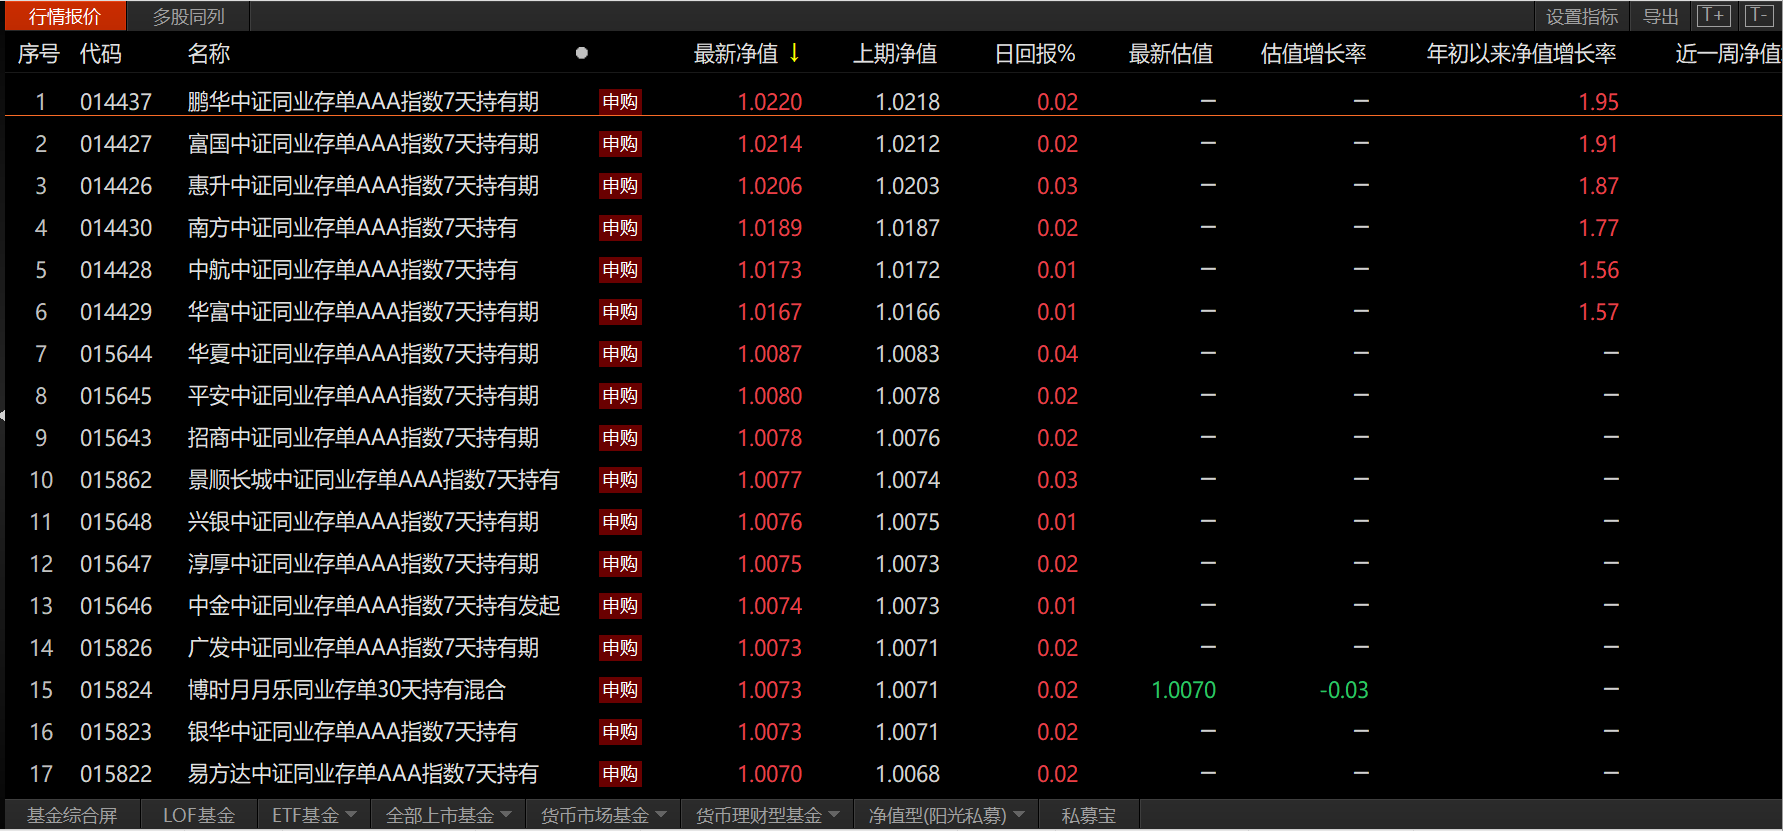This screenshot has height=831, width=1783.
Task: Open the 基金综合屏 bottom tab
Action: click(x=72, y=815)
